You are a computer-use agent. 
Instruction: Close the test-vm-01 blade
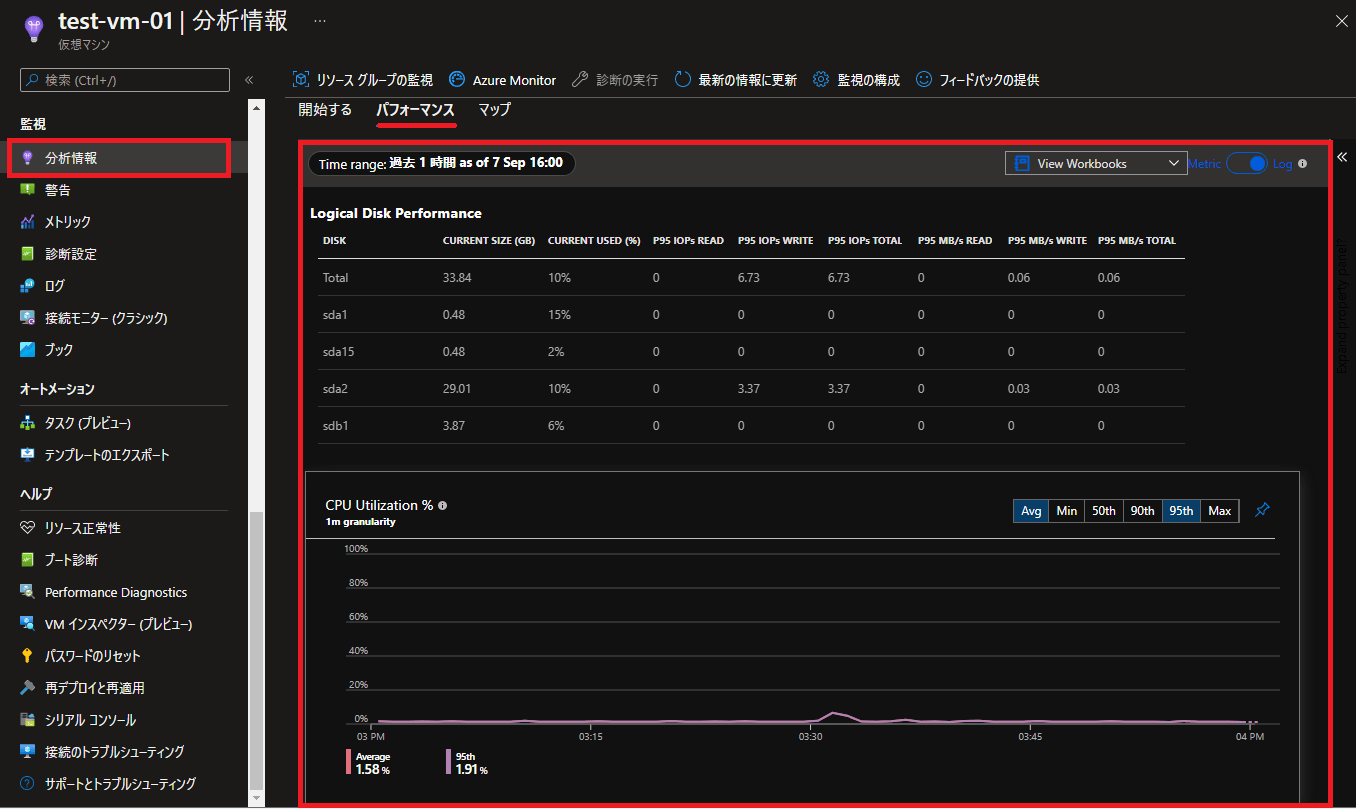pos(1341,20)
